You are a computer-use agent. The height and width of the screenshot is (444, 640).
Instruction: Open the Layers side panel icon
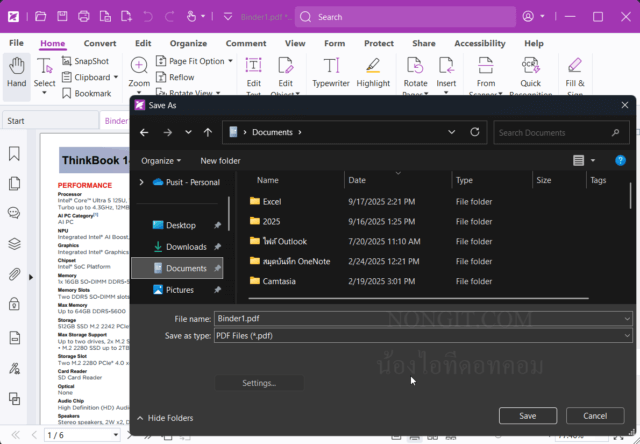(14, 244)
